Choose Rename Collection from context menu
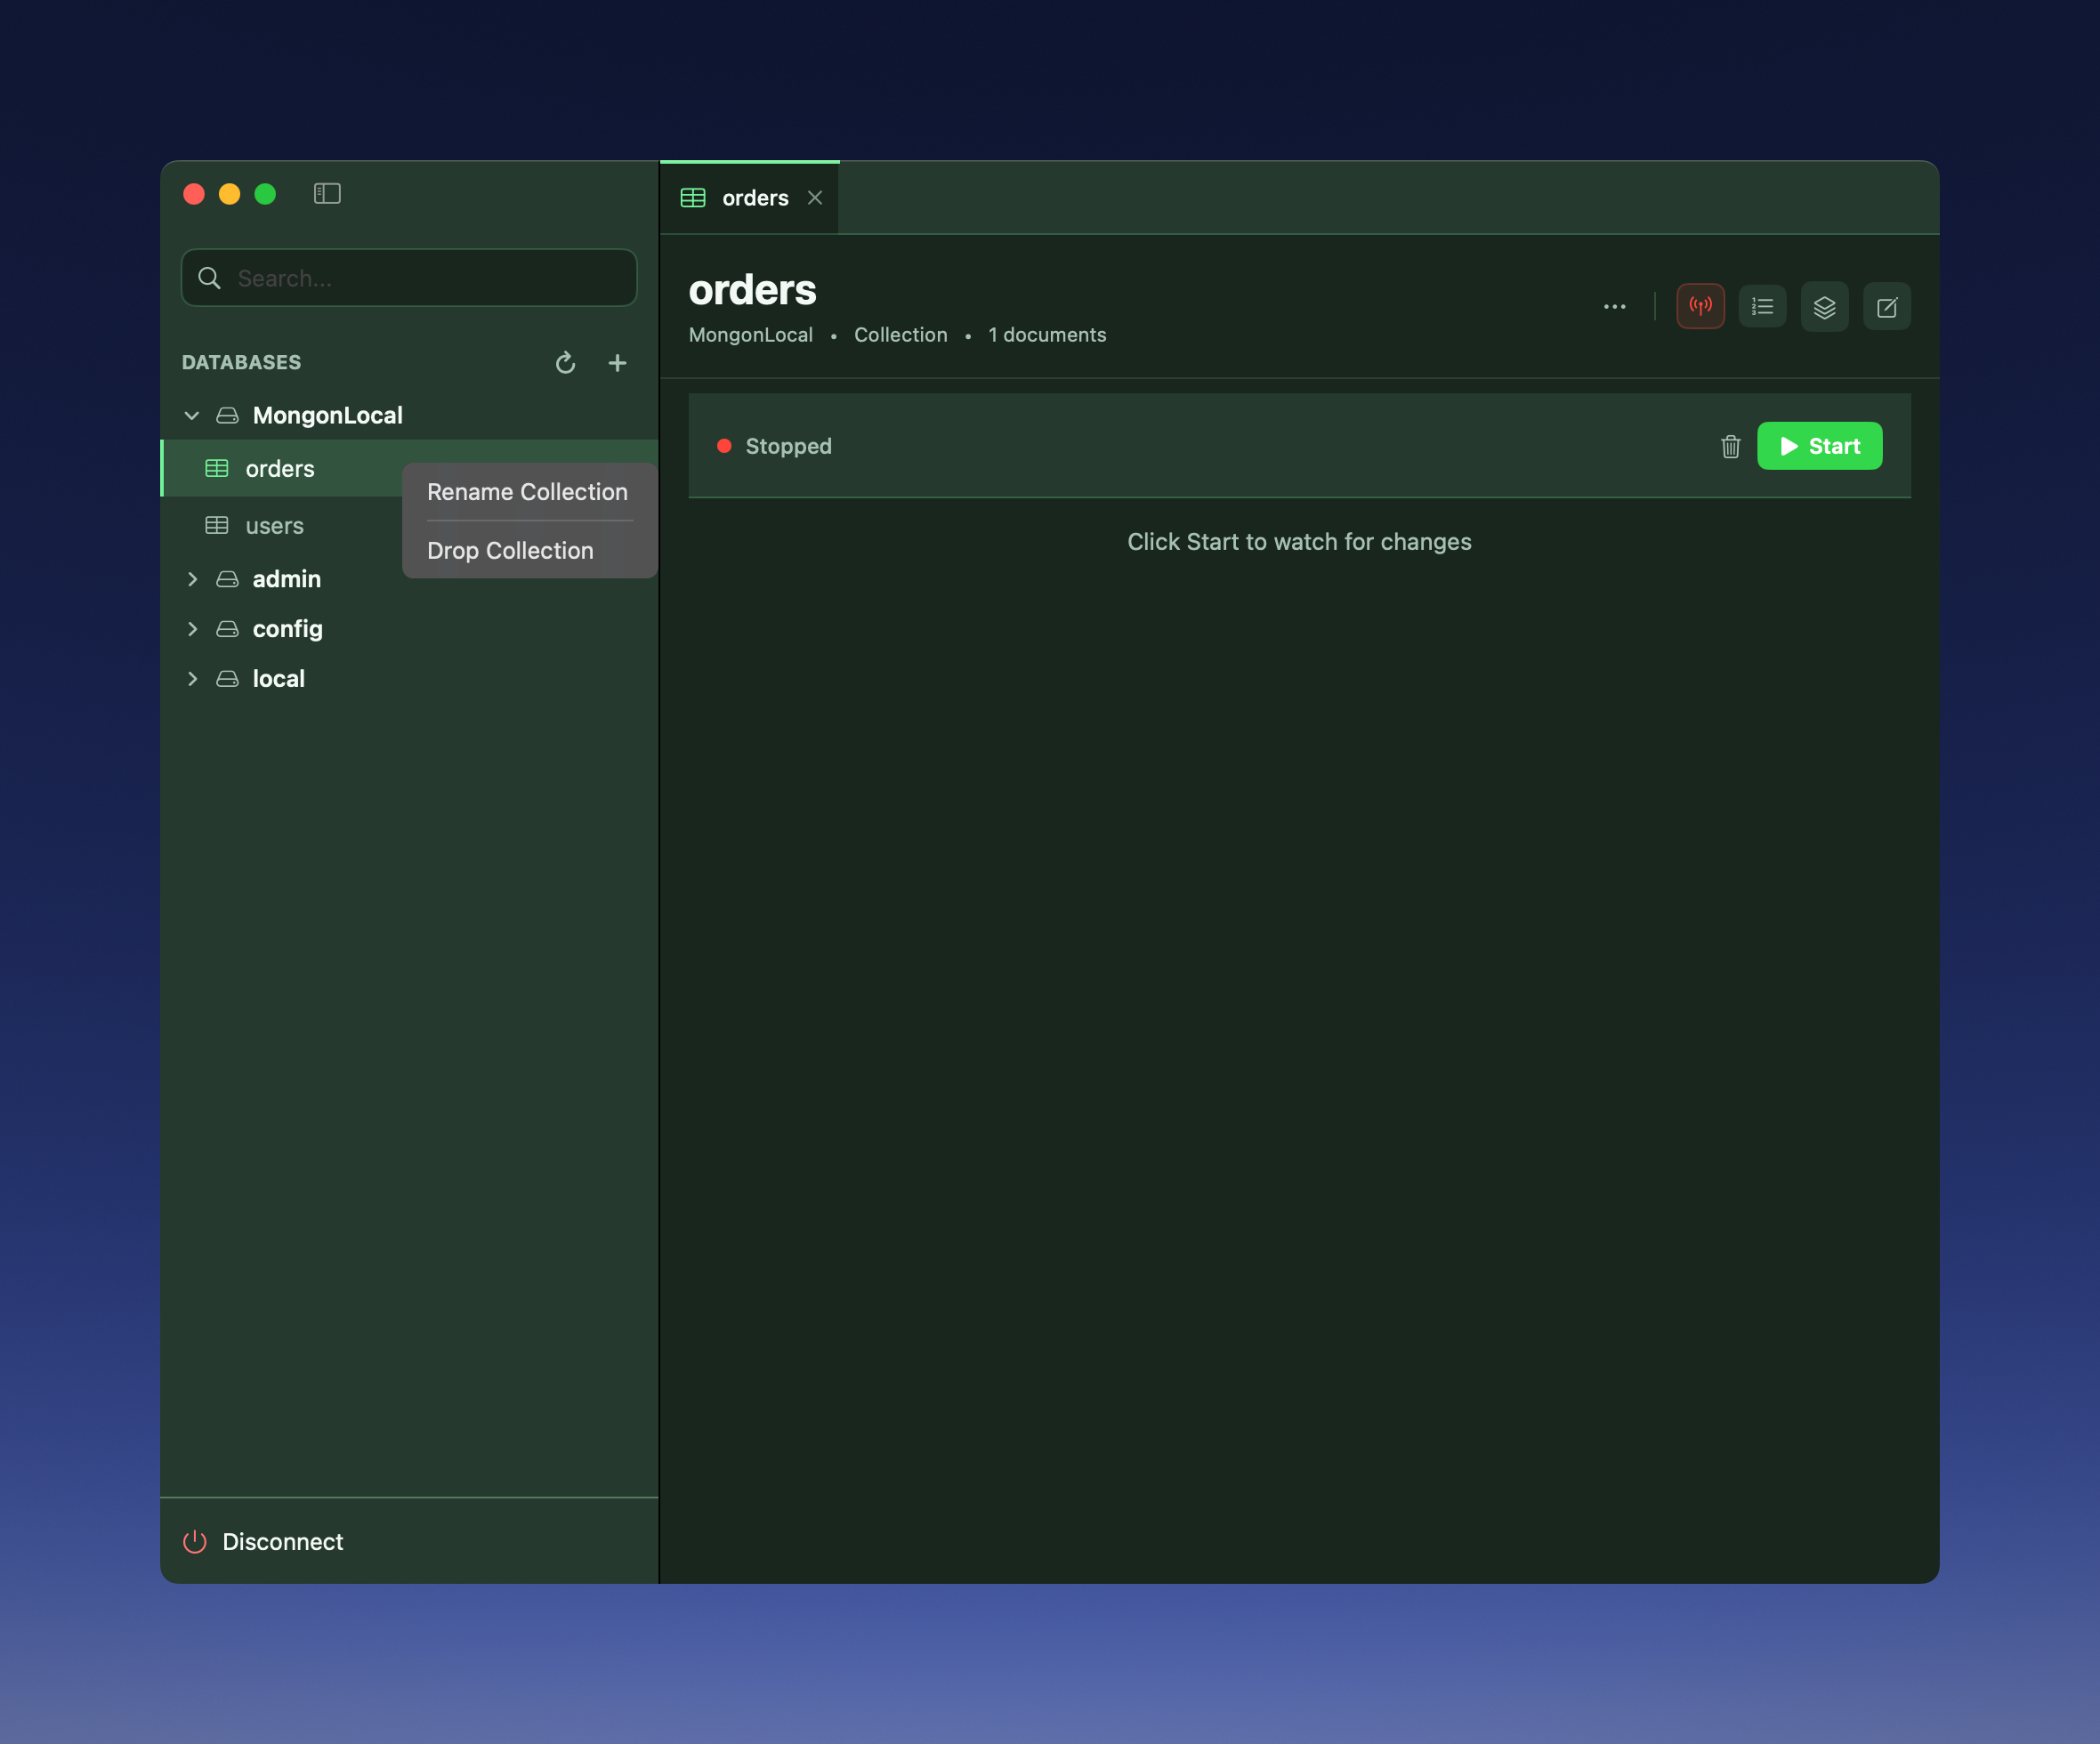Screen dimensions: 2100x1744 [527, 492]
